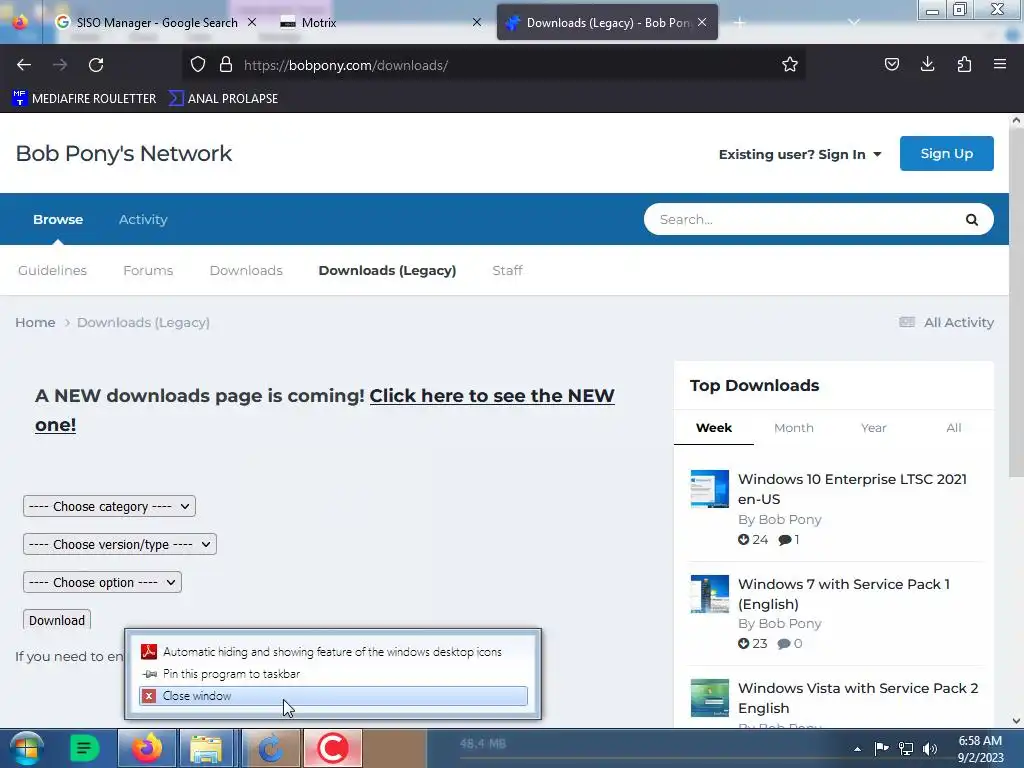Viewport: 1024px width, 768px height.
Task: Open the Choose category dropdown
Action: pos(109,506)
